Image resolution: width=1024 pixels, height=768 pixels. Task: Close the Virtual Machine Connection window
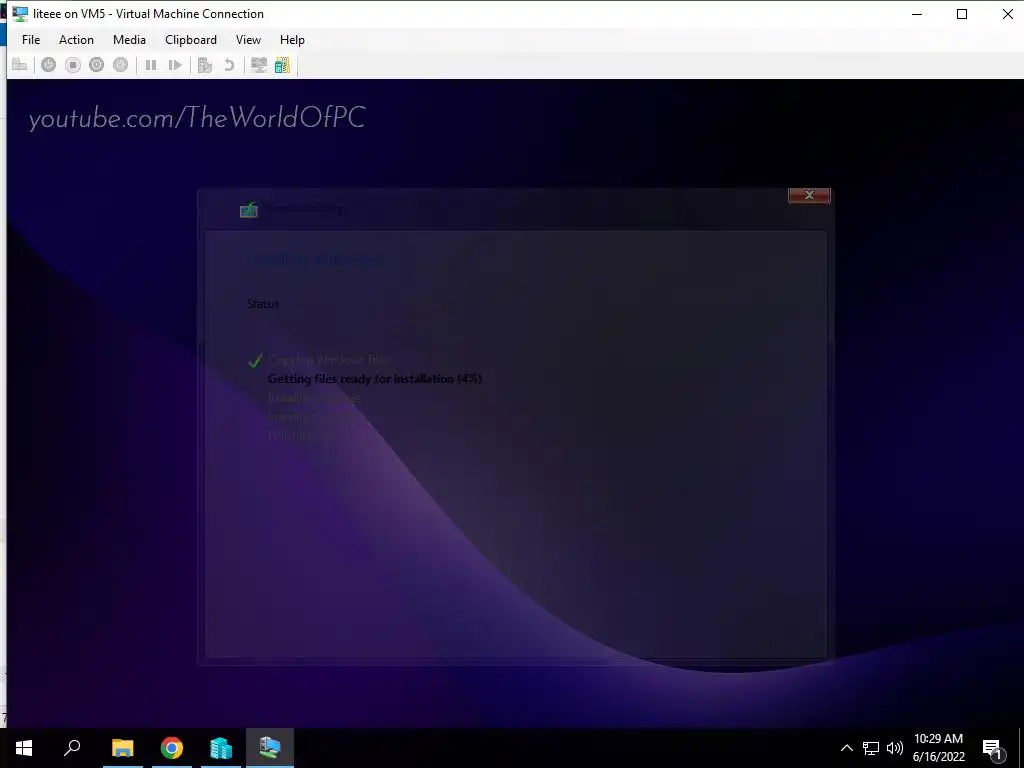[x=1008, y=14]
